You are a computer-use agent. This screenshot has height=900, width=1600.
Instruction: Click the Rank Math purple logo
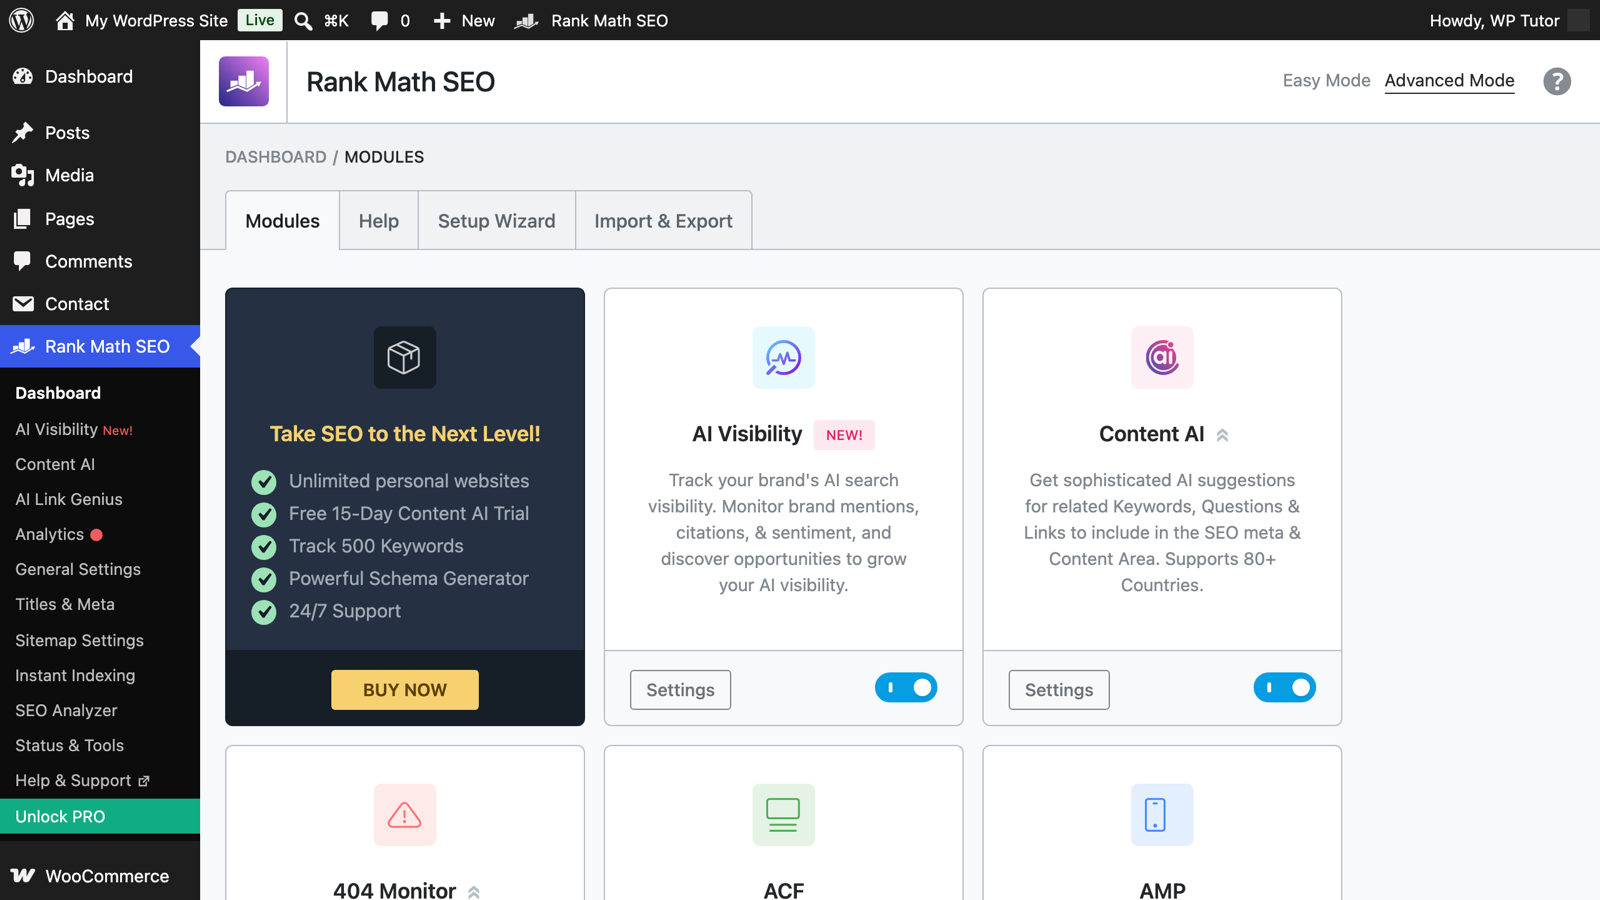[x=244, y=81]
